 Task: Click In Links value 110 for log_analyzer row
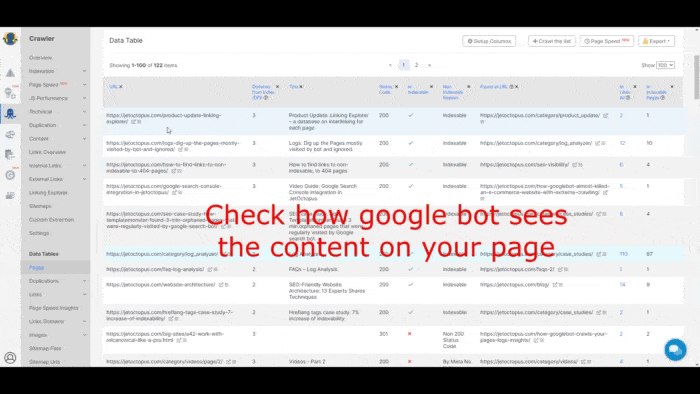[x=623, y=254]
